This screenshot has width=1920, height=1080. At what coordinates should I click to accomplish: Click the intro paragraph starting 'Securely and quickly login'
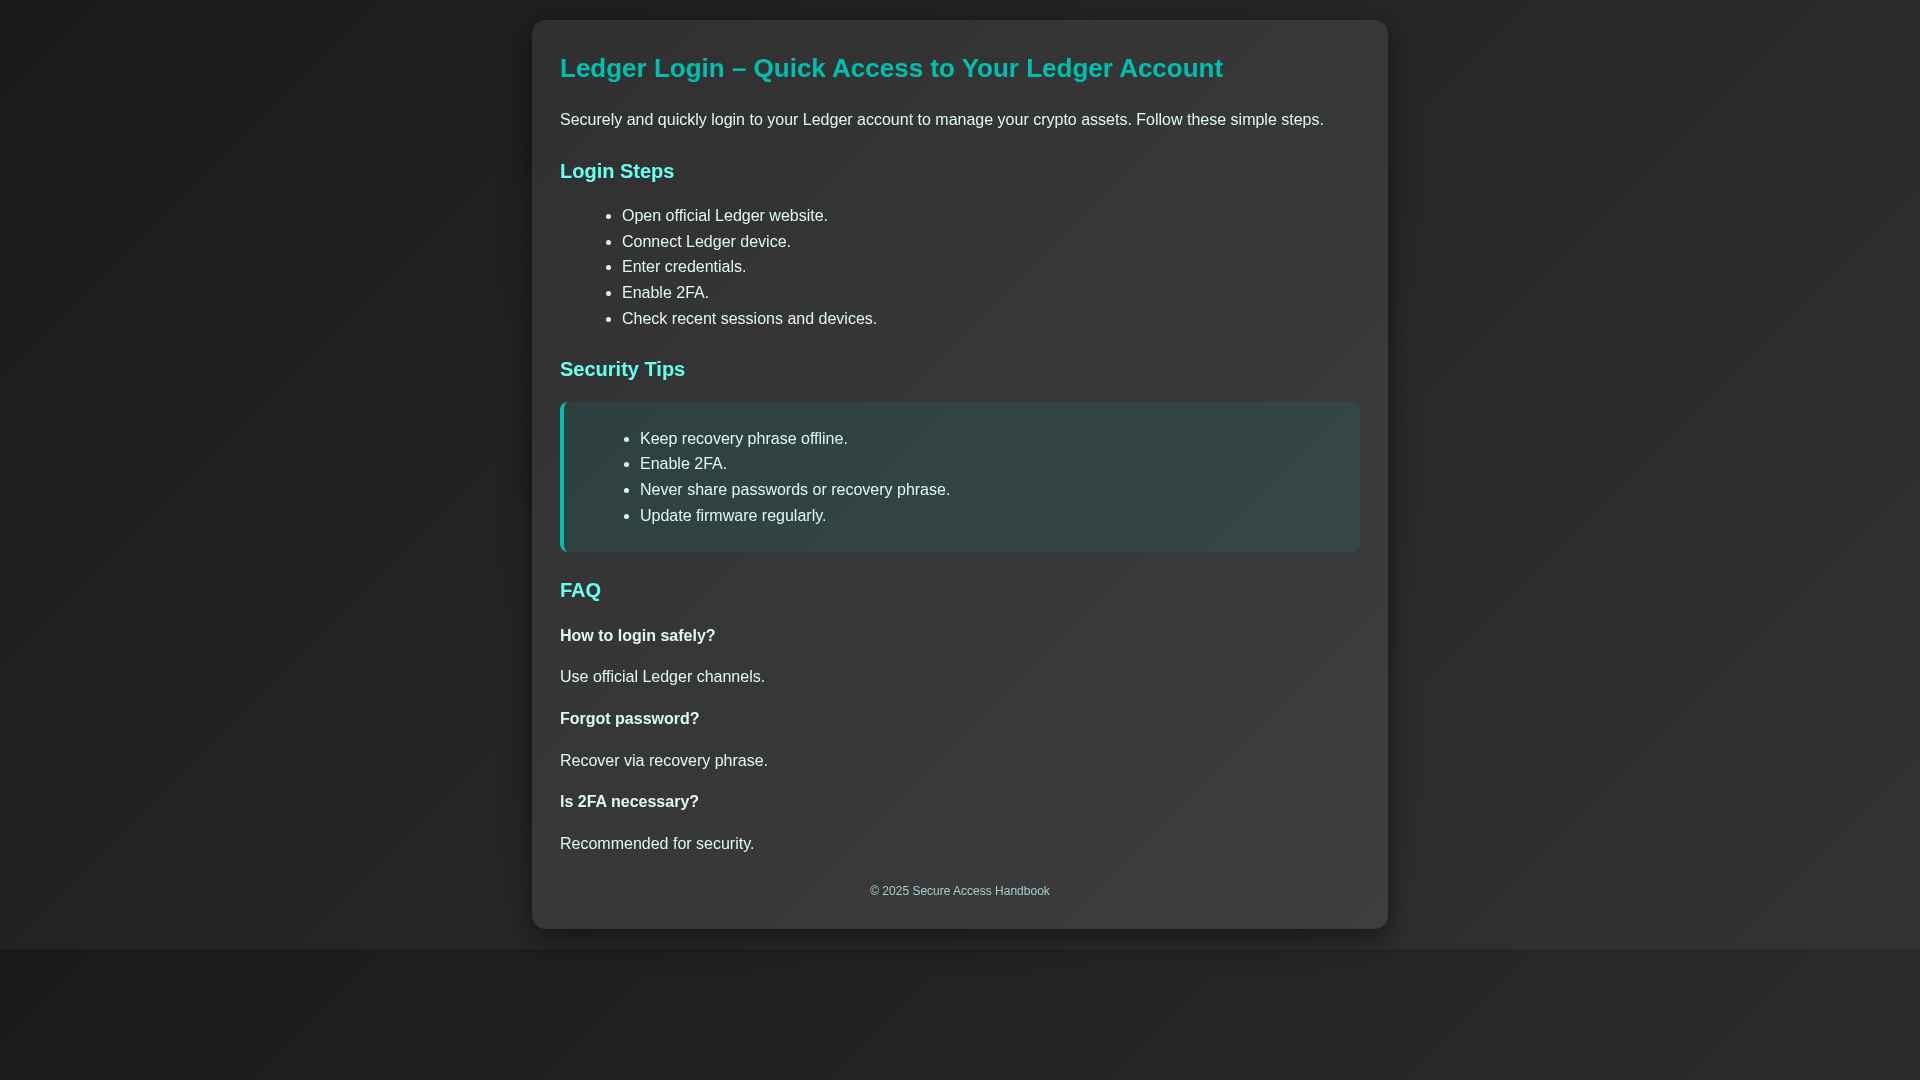click(941, 120)
